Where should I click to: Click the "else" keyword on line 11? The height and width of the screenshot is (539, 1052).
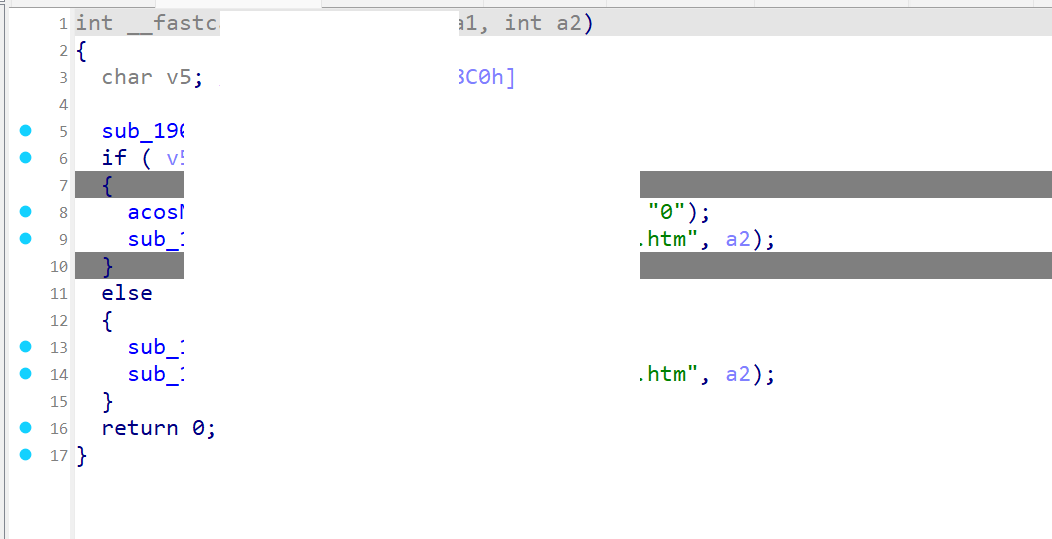pos(127,293)
